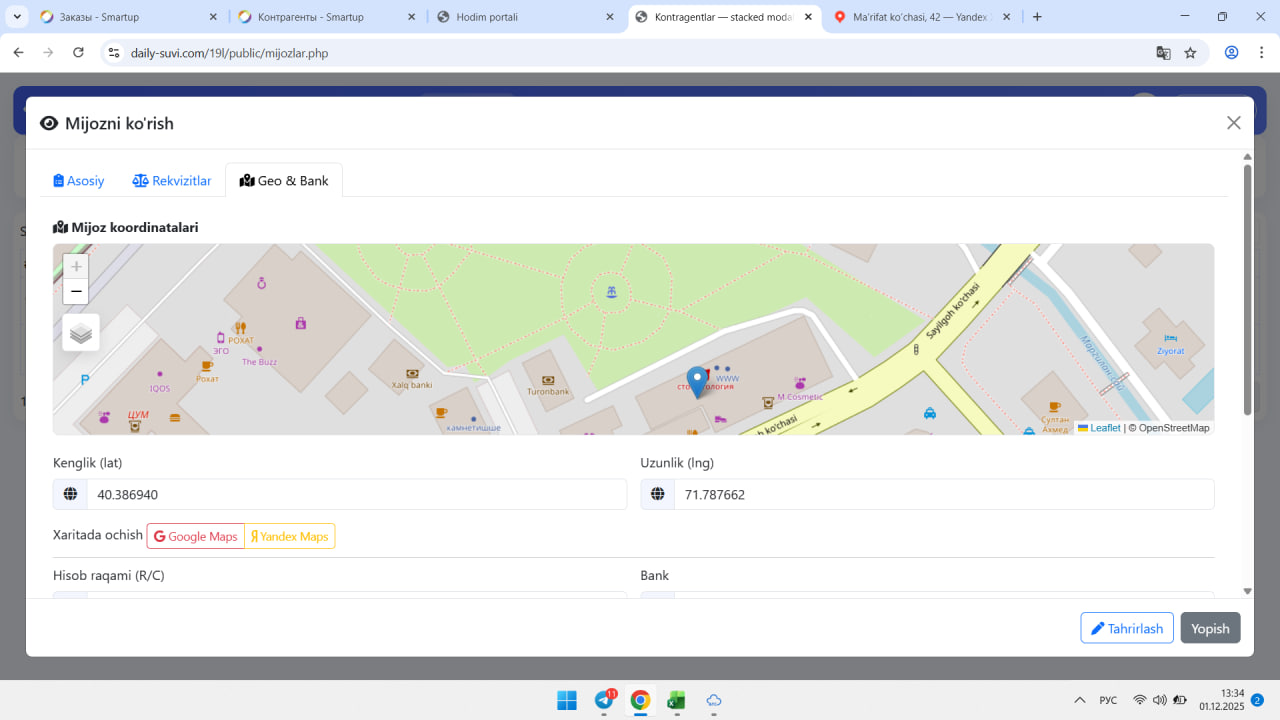Click the Uzunlik longitude input field
Viewport: 1280px width, 720px height.
click(943, 494)
